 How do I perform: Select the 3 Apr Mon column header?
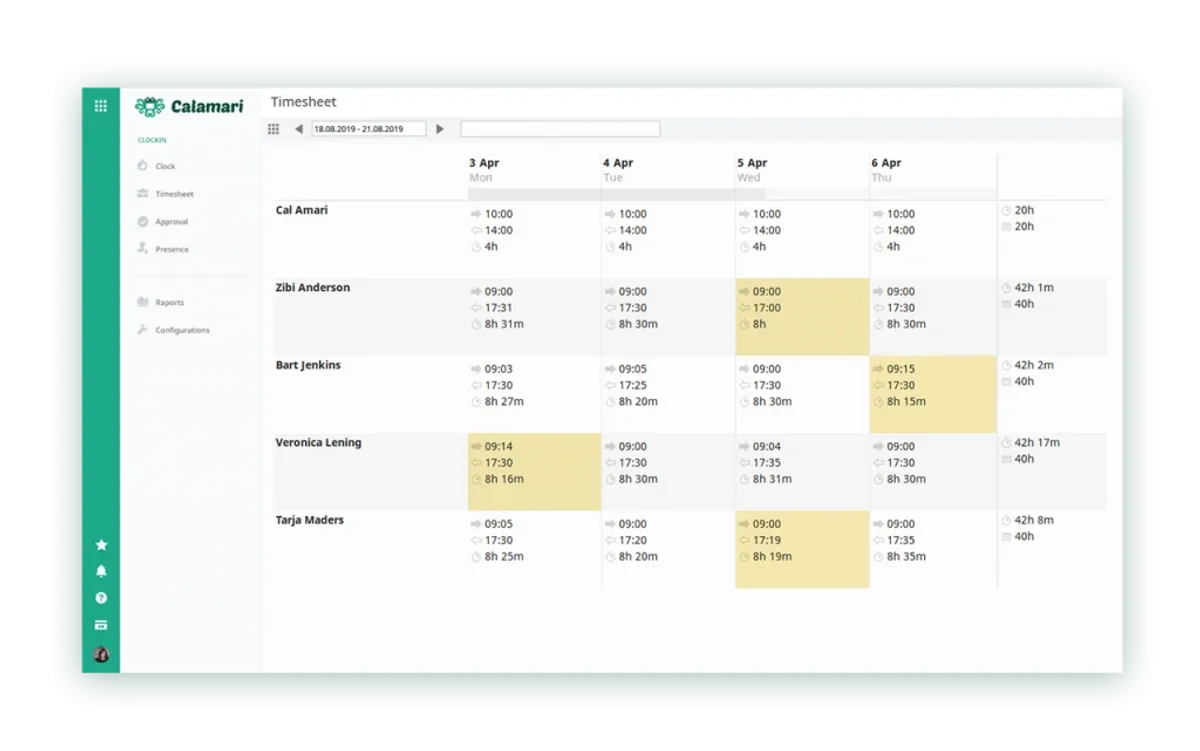click(x=485, y=170)
